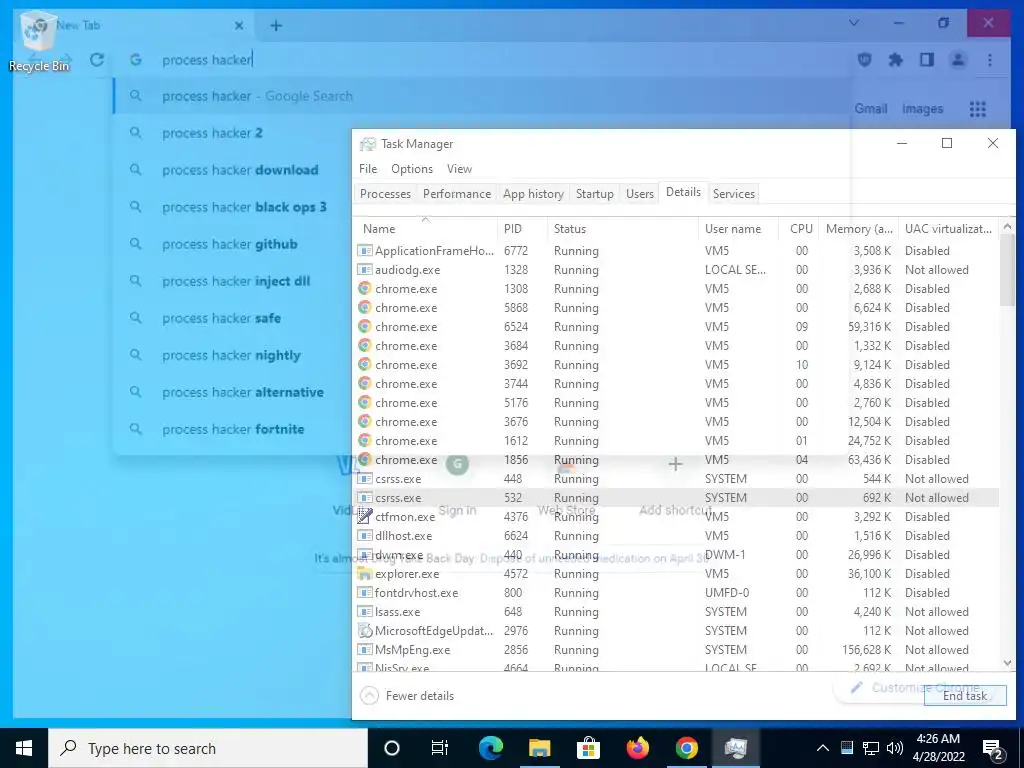This screenshot has height=768, width=1024.
Task: Close the New Tab tab
Action: (239, 25)
